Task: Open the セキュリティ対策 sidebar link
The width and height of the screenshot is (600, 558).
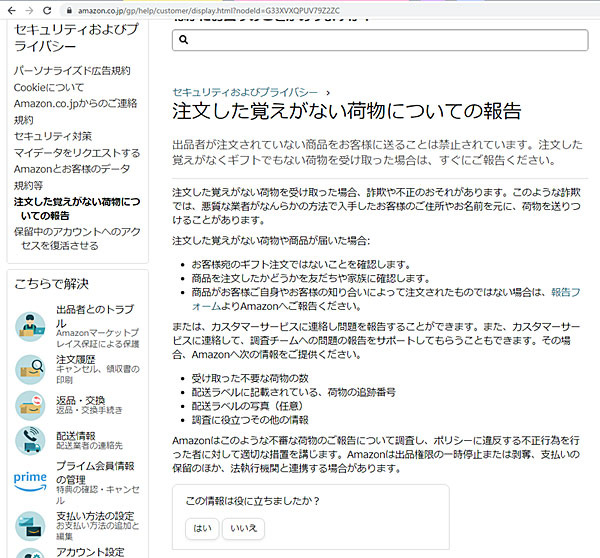Action: click(x=53, y=136)
